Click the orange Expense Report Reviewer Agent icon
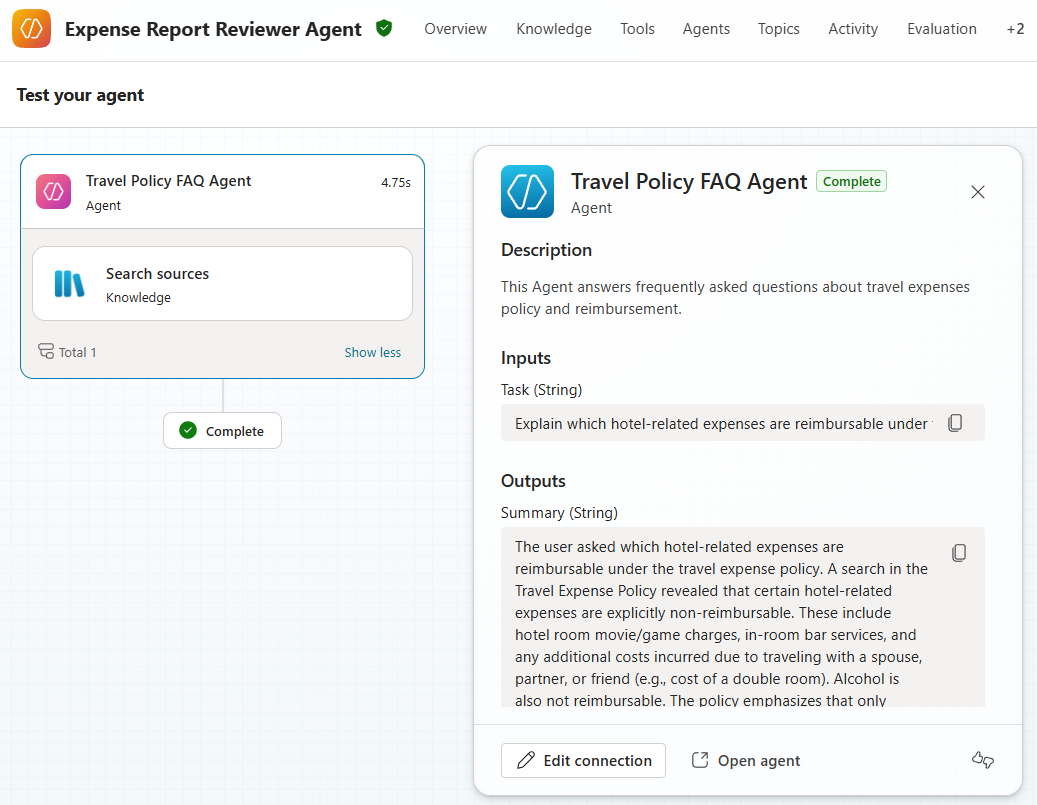1037x805 pixels. (x=31, y=29)
